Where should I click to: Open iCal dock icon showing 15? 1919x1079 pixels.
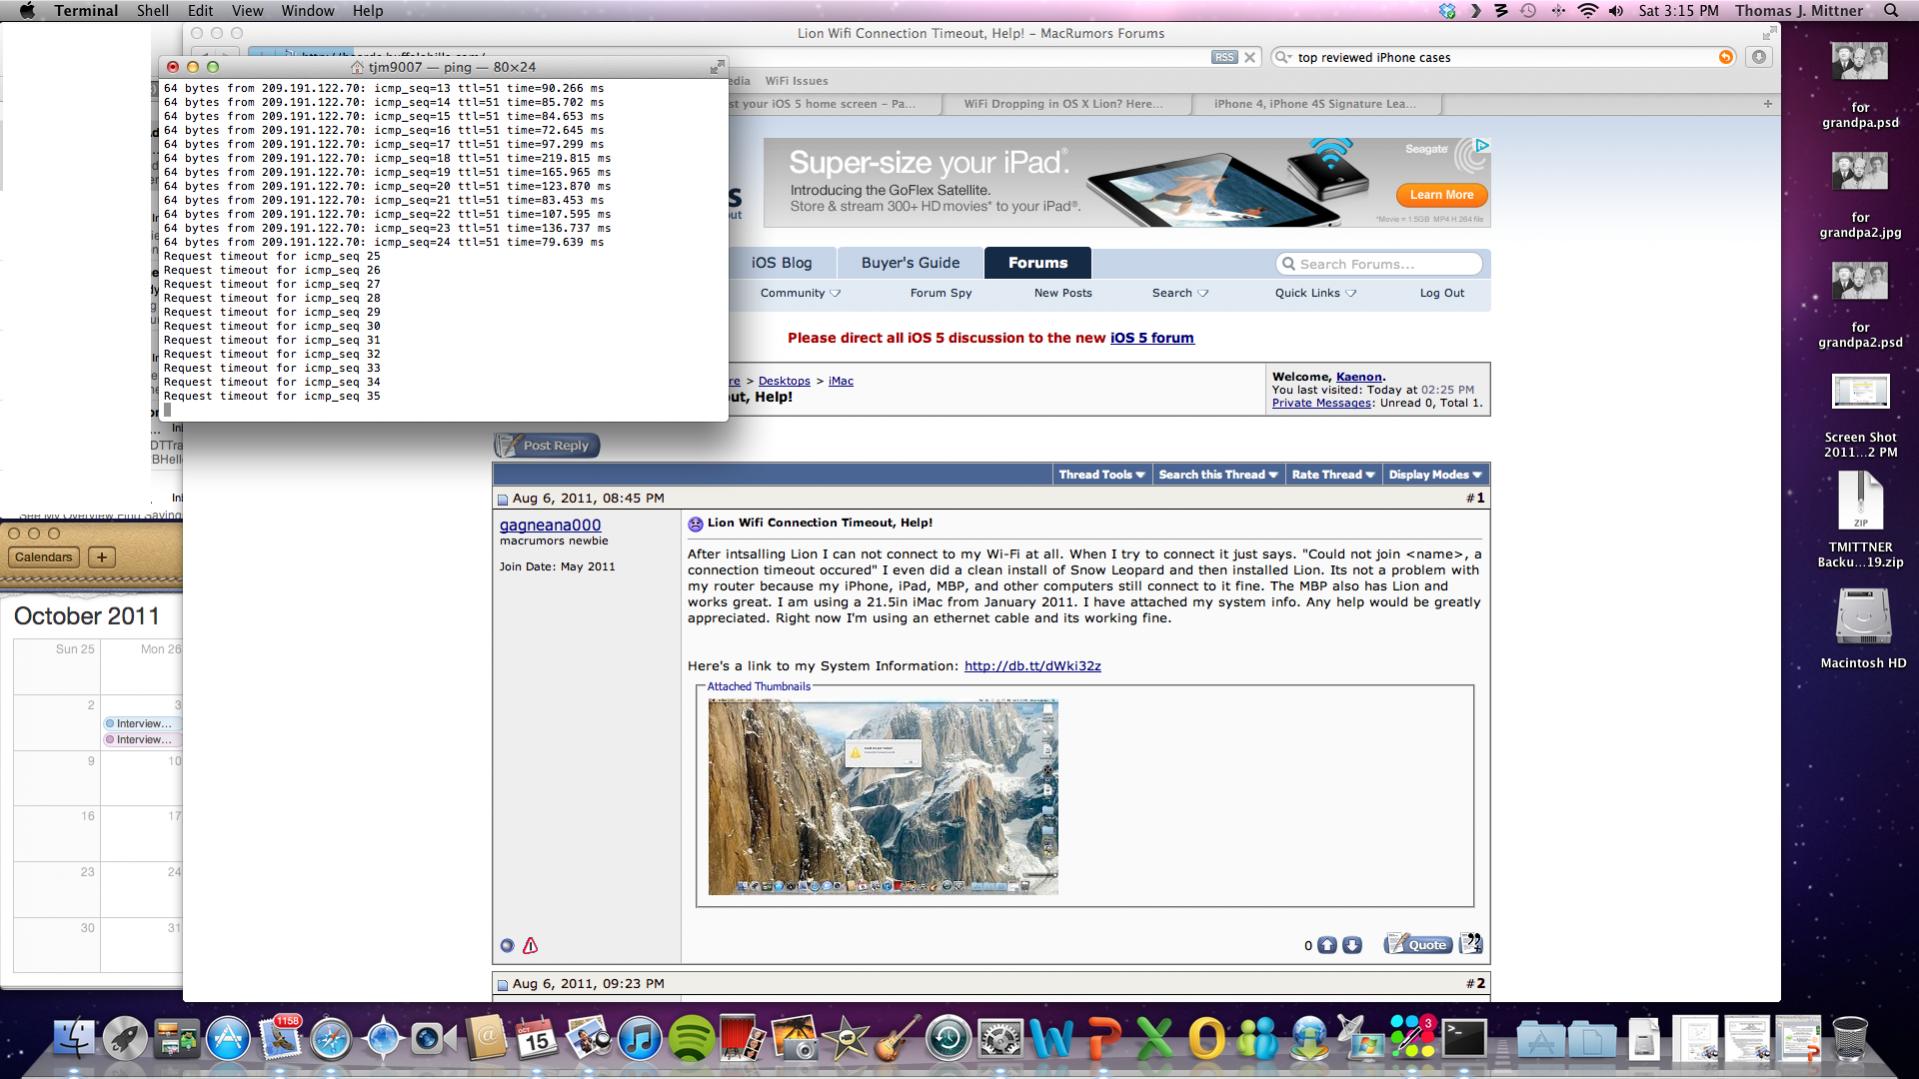point(536,1038)
